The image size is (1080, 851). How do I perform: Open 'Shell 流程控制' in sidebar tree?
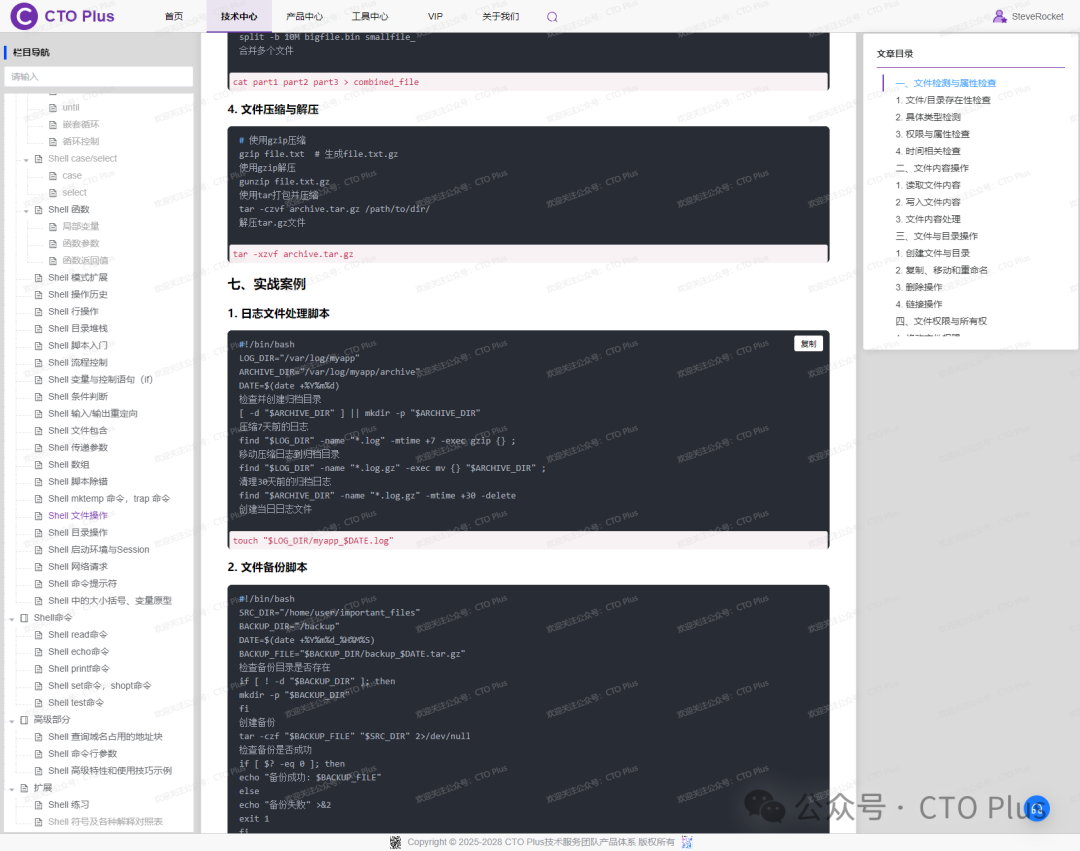point(78,363)
